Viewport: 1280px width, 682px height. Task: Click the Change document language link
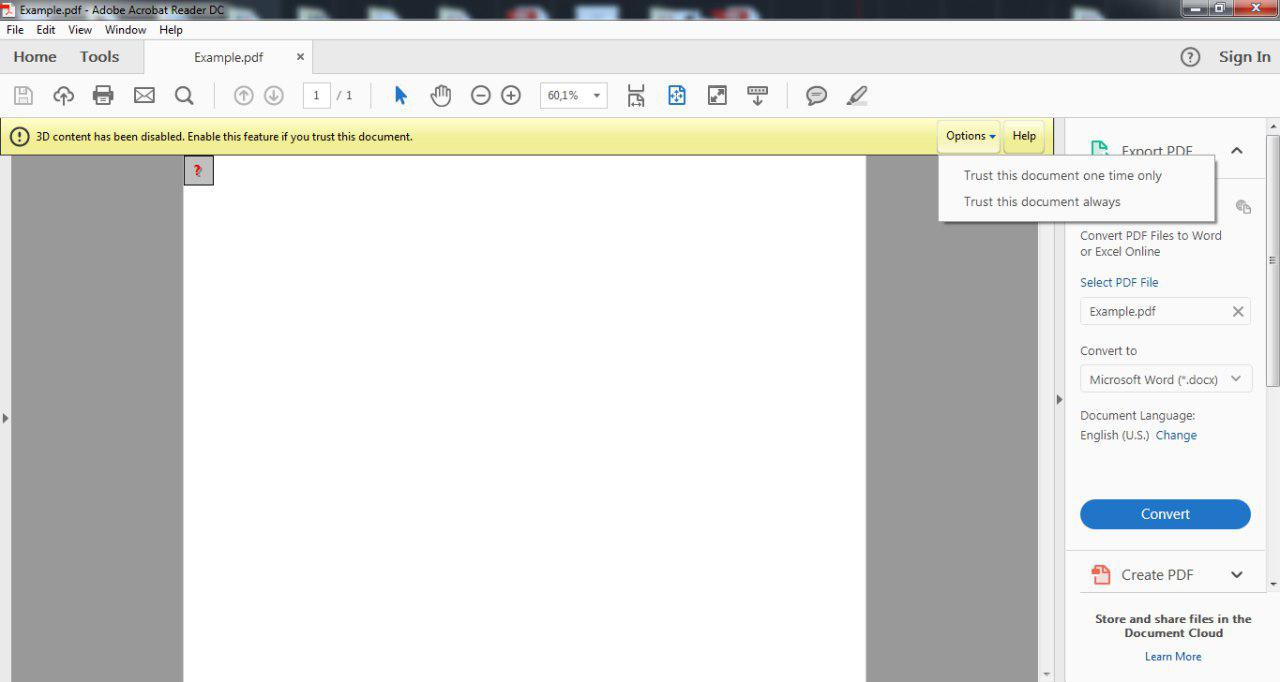tap(1176, 435)
